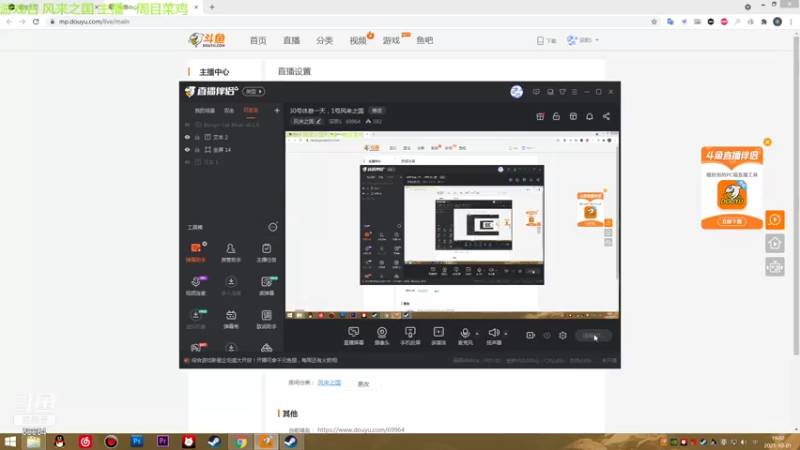Select the orange highlighted scene tab

coord(251,110)
